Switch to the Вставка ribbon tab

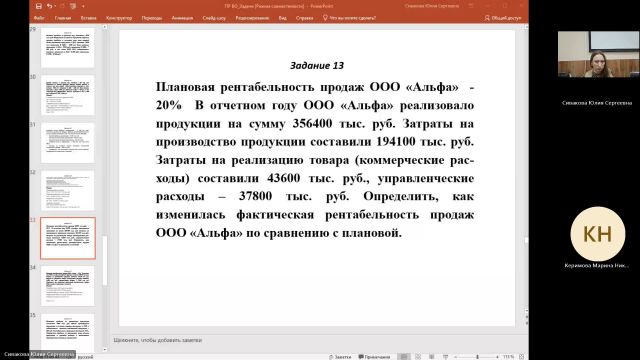89,18
